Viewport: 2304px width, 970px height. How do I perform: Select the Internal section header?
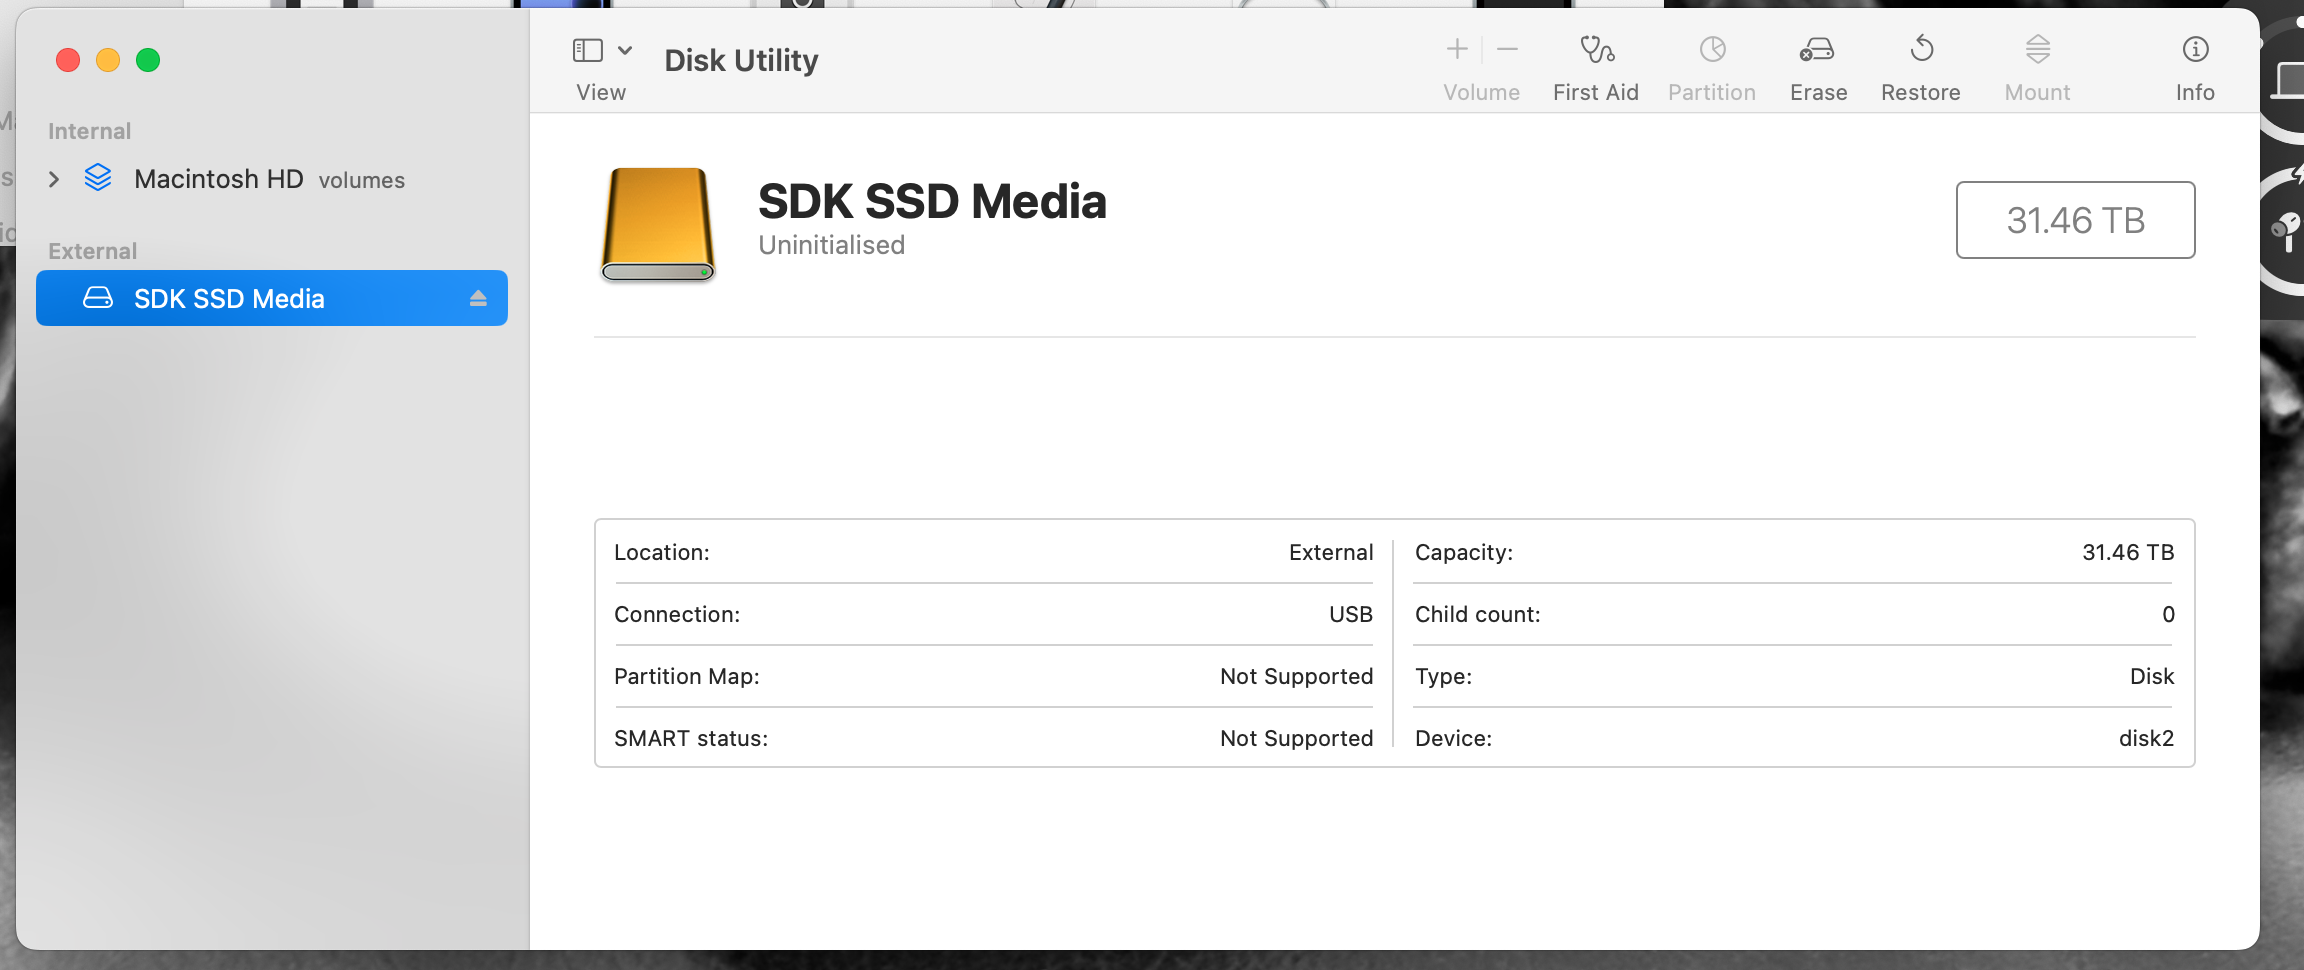tap(89, 131)
